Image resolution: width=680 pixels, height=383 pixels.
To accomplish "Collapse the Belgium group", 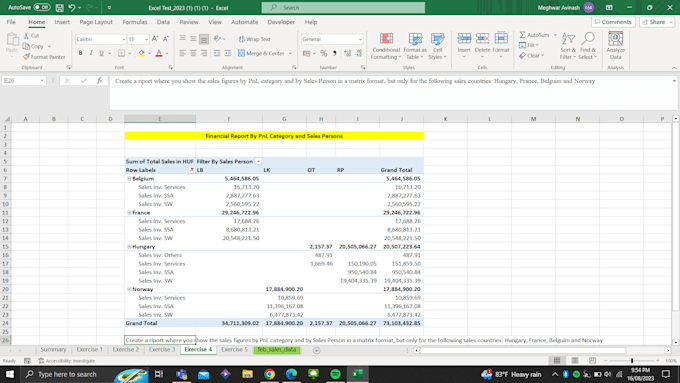I will pos(129,178).
